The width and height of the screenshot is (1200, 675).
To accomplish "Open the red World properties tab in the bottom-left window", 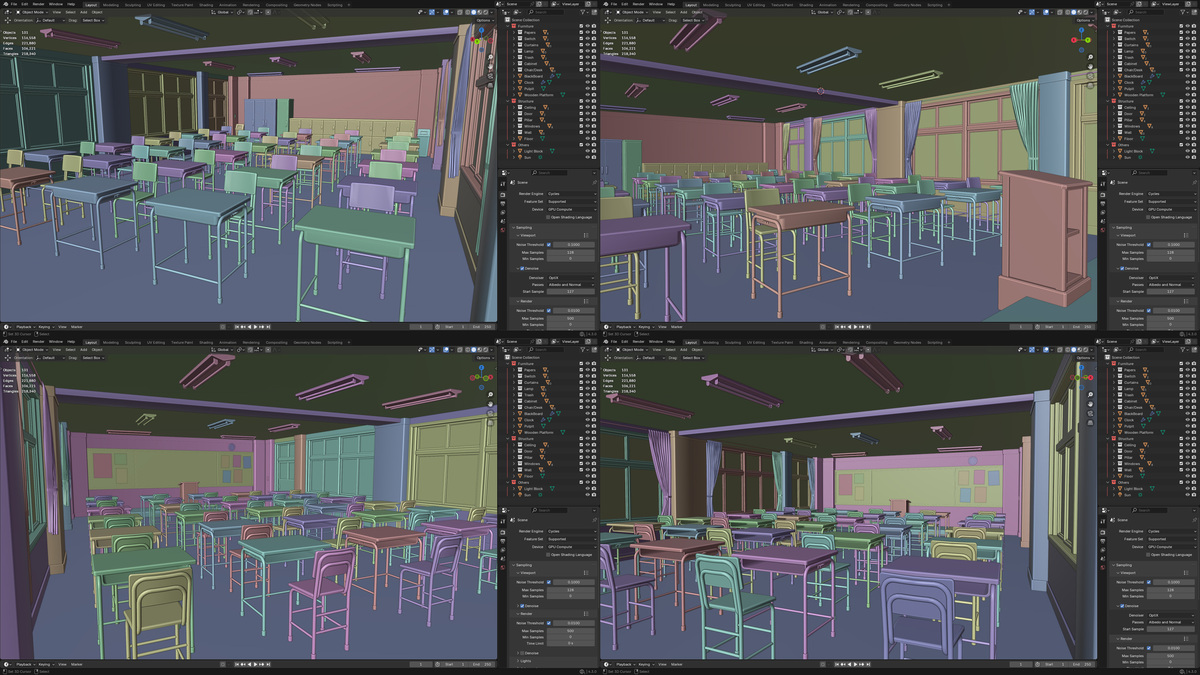I will point(503,567).
